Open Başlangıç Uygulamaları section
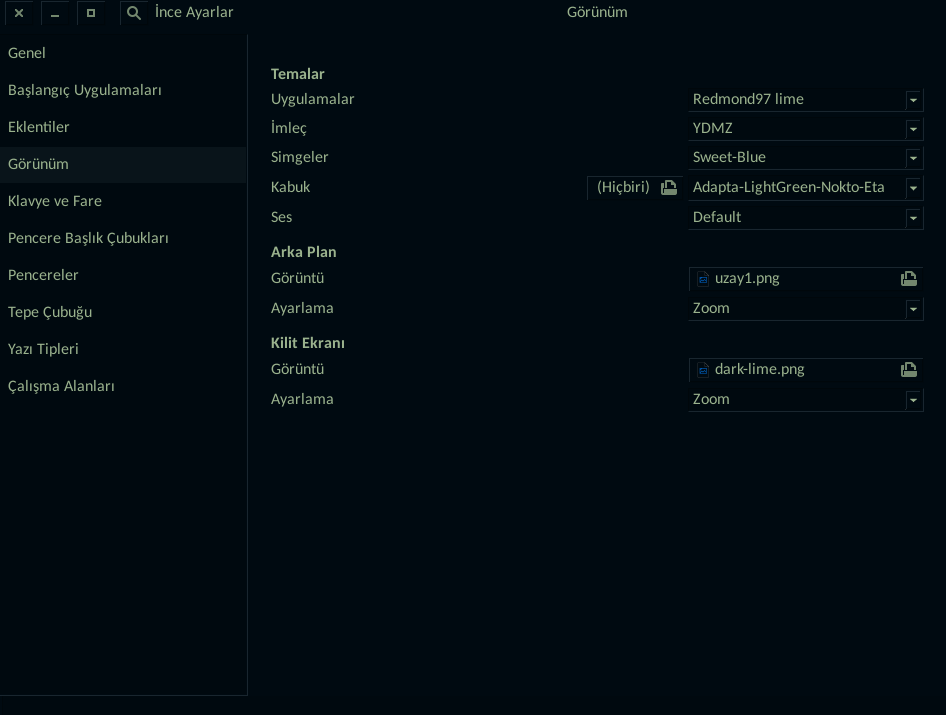The height and width of the screenshot is (715, 946). pos(123,90)
